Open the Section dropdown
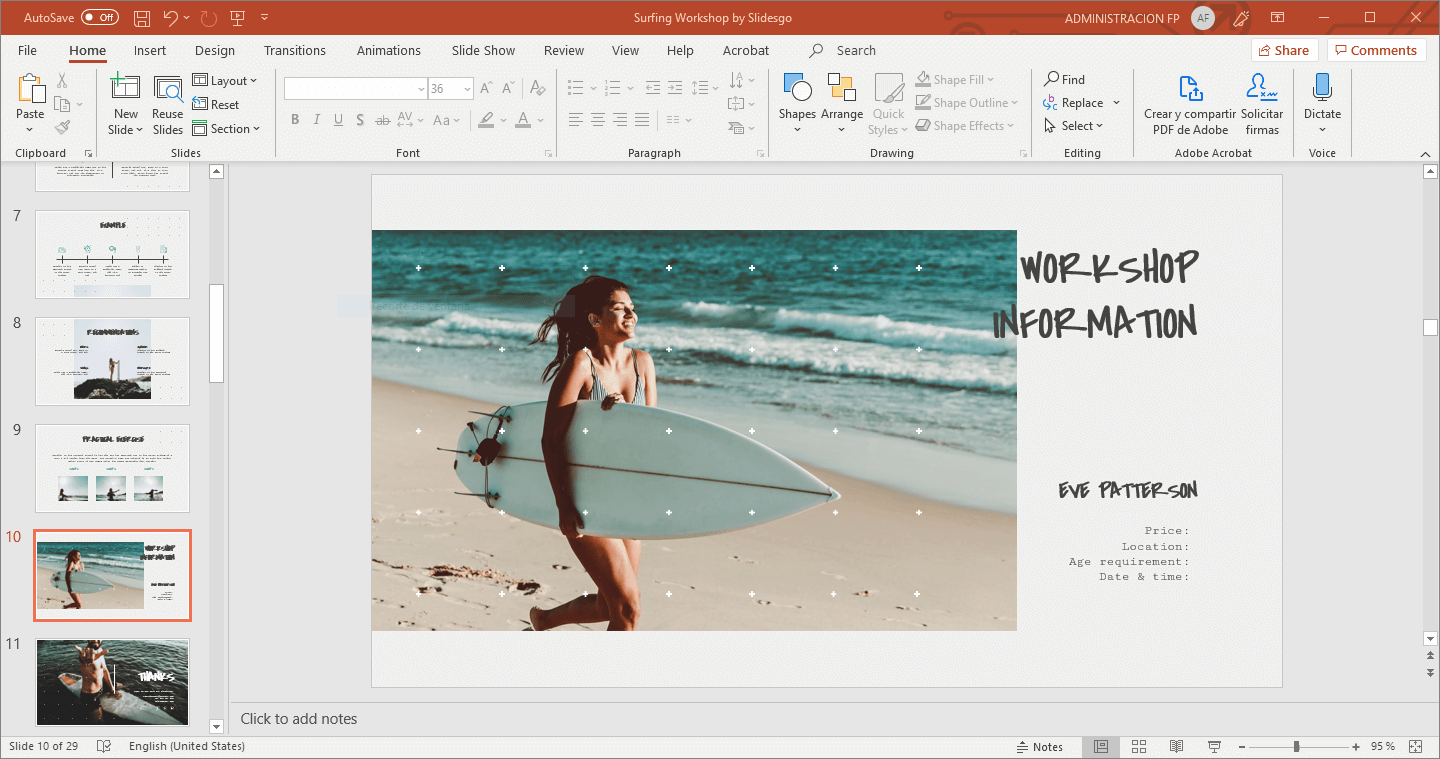The height and width of the screenshot is (759, 1440). (226, 129)
